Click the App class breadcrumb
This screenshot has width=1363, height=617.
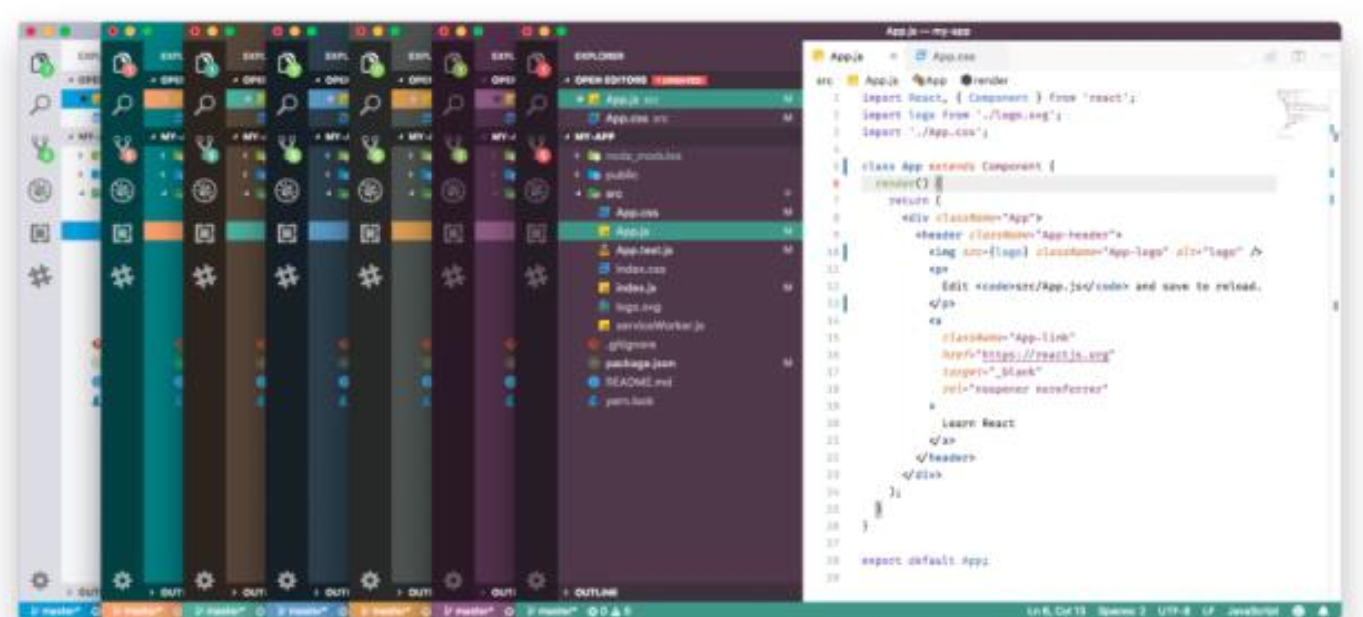click(x=928, y=80)
